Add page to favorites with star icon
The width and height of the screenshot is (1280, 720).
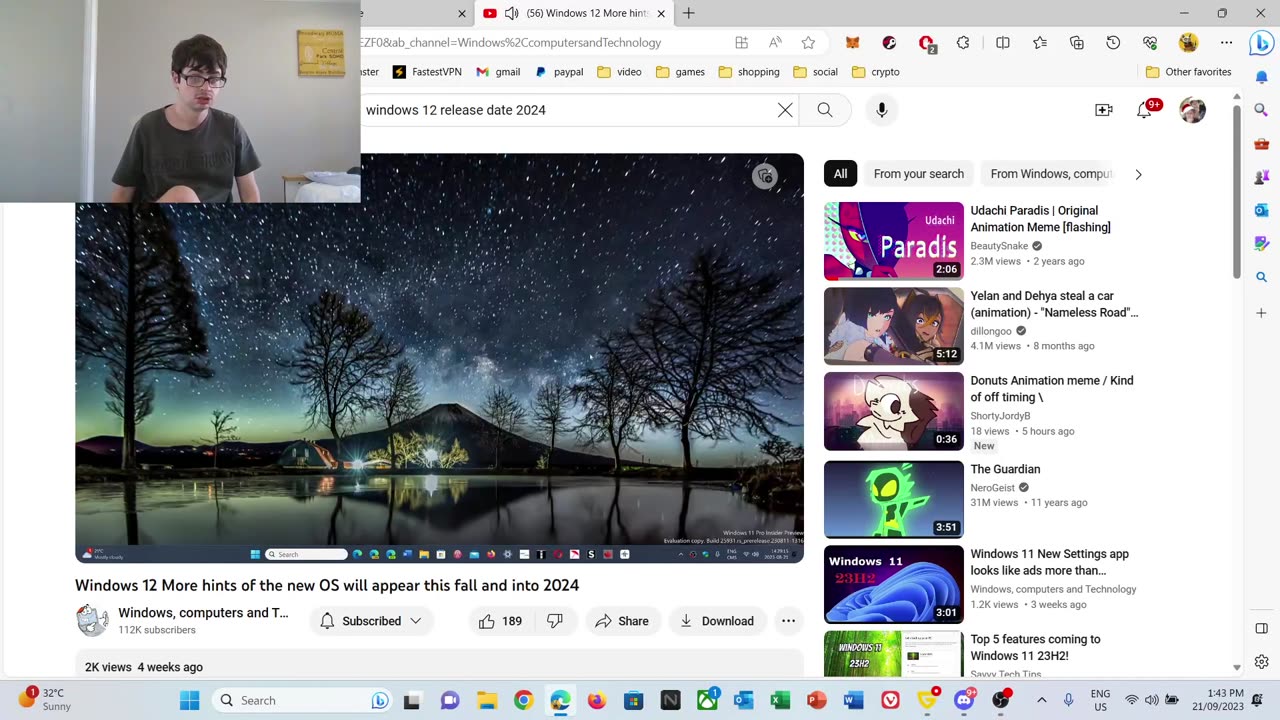(x=808, y=43)
